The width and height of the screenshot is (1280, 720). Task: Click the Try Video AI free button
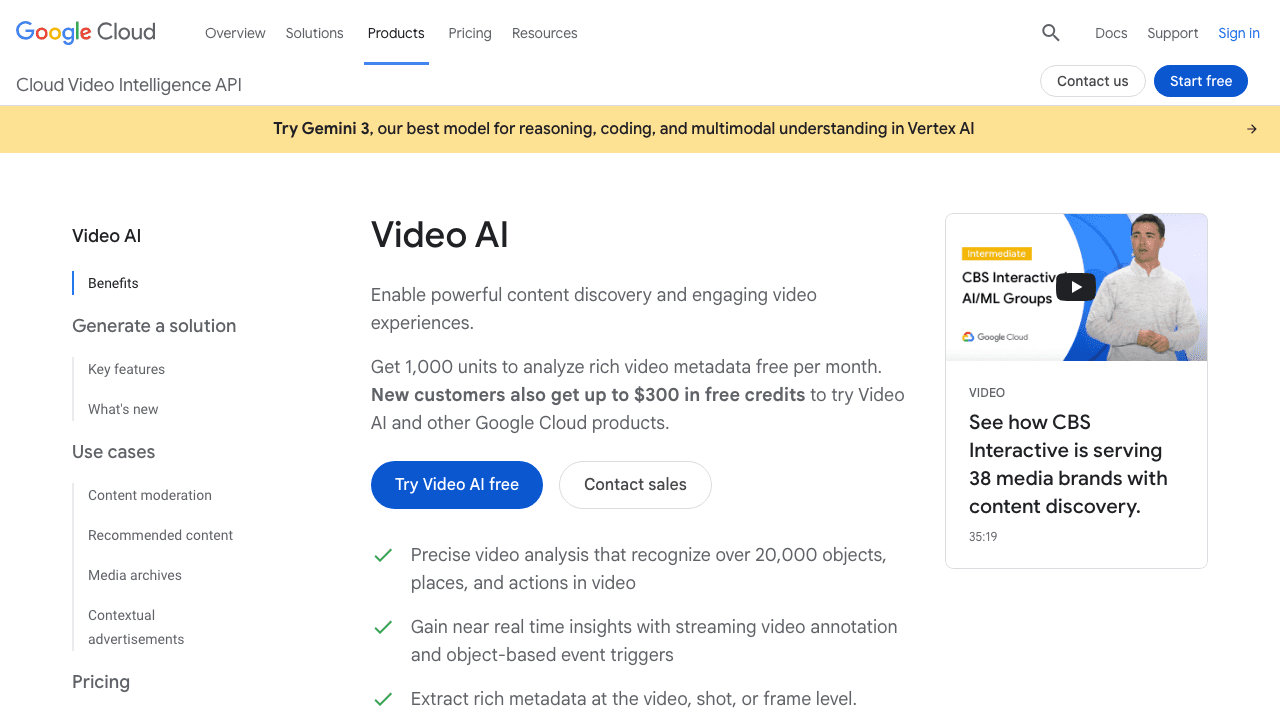(456, 485)
